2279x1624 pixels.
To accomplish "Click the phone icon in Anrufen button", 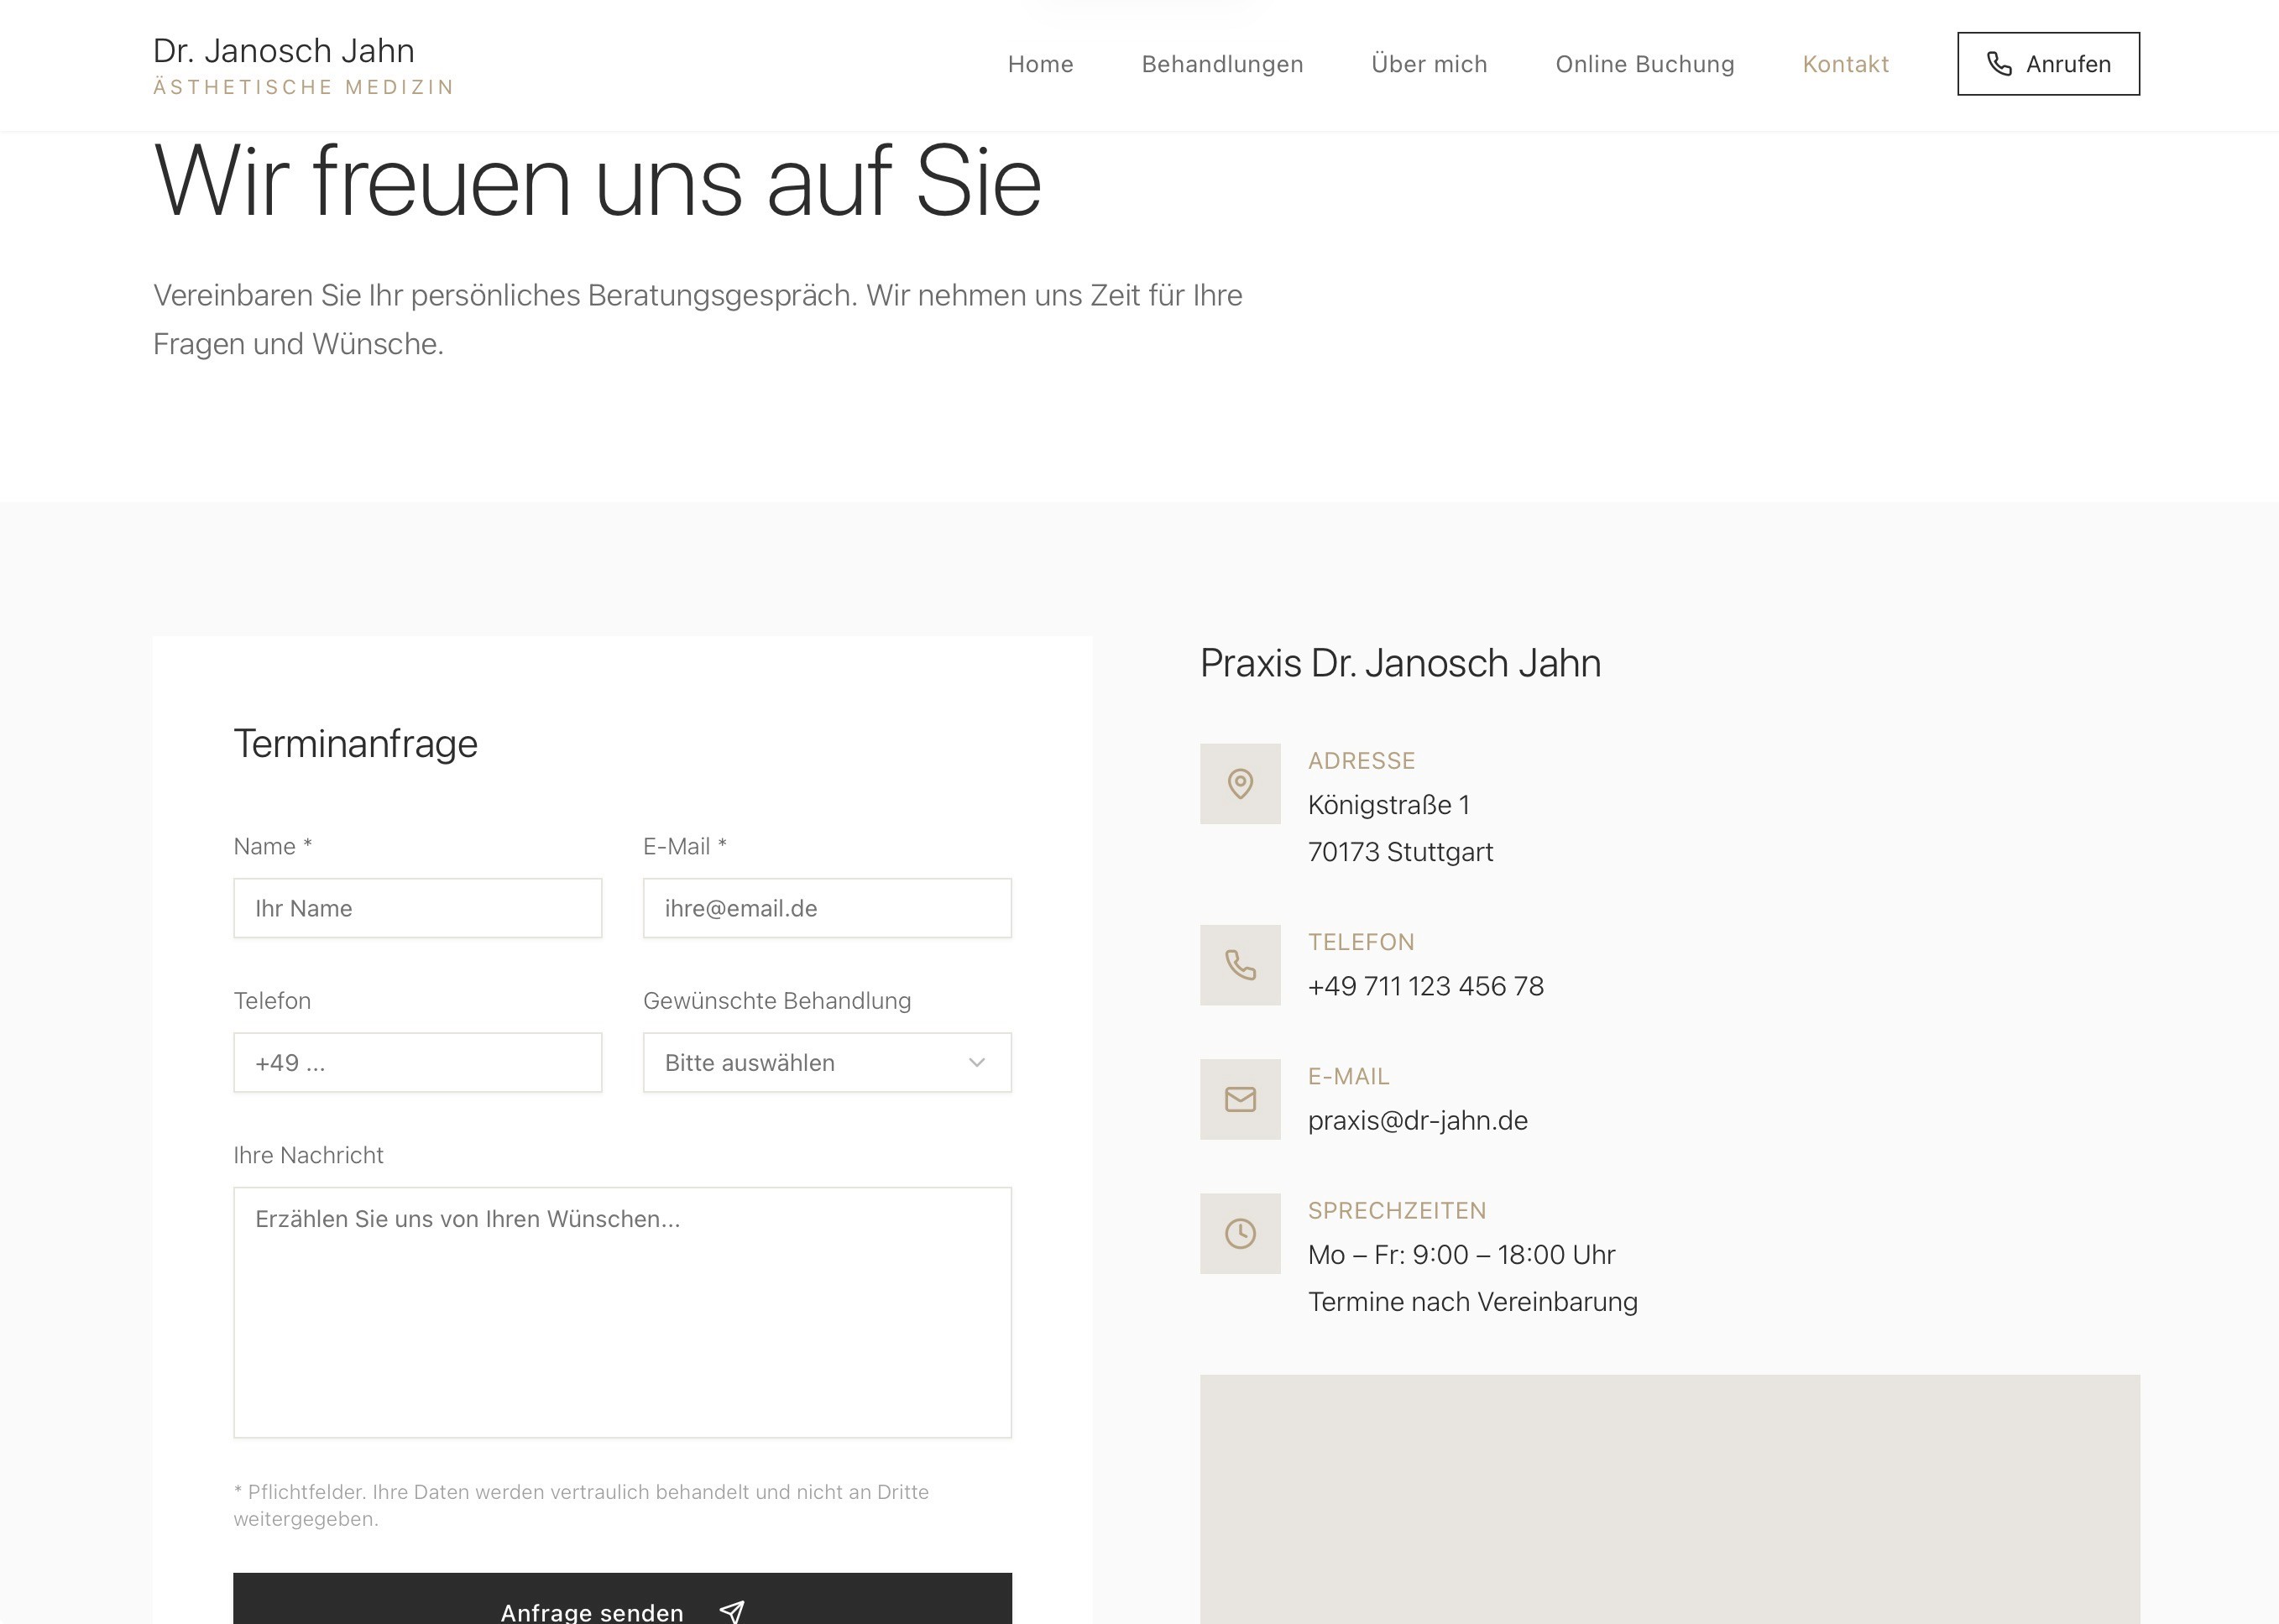I will click(x=1998, y=64).
